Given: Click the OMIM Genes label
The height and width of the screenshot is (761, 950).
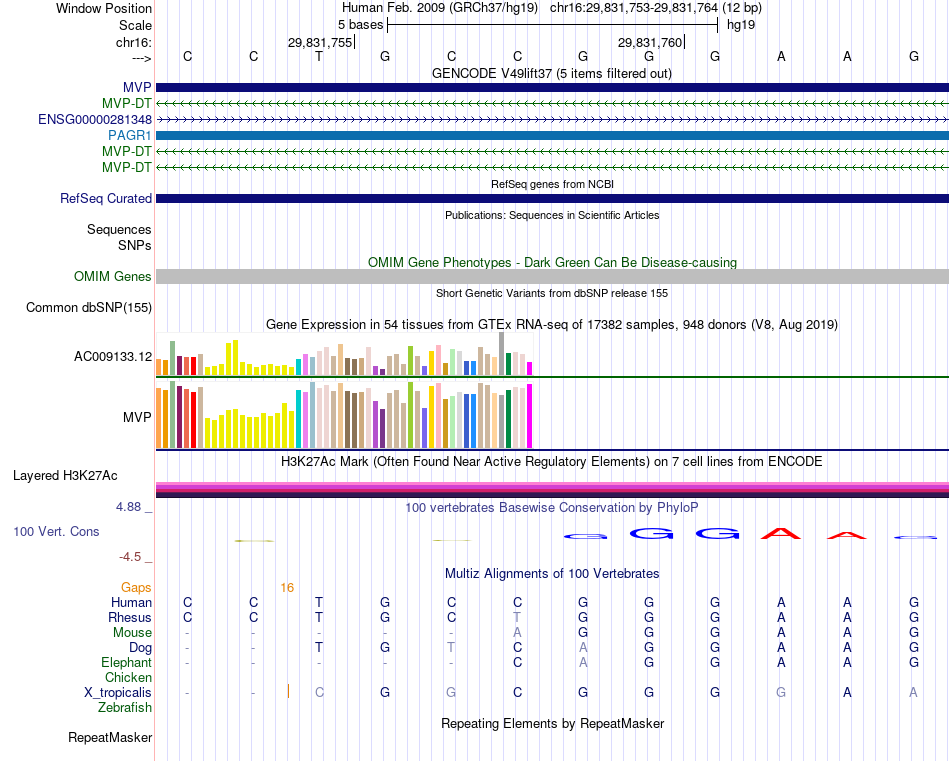Looking at the screenshot, I should coord(113,276).
